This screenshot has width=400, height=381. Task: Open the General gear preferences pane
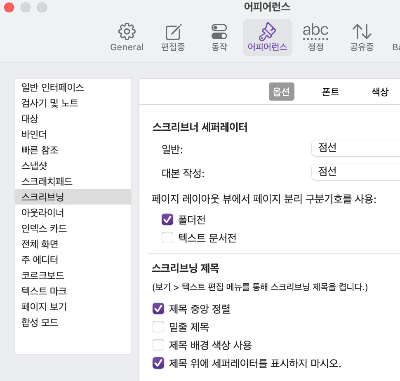coord(127,37)
